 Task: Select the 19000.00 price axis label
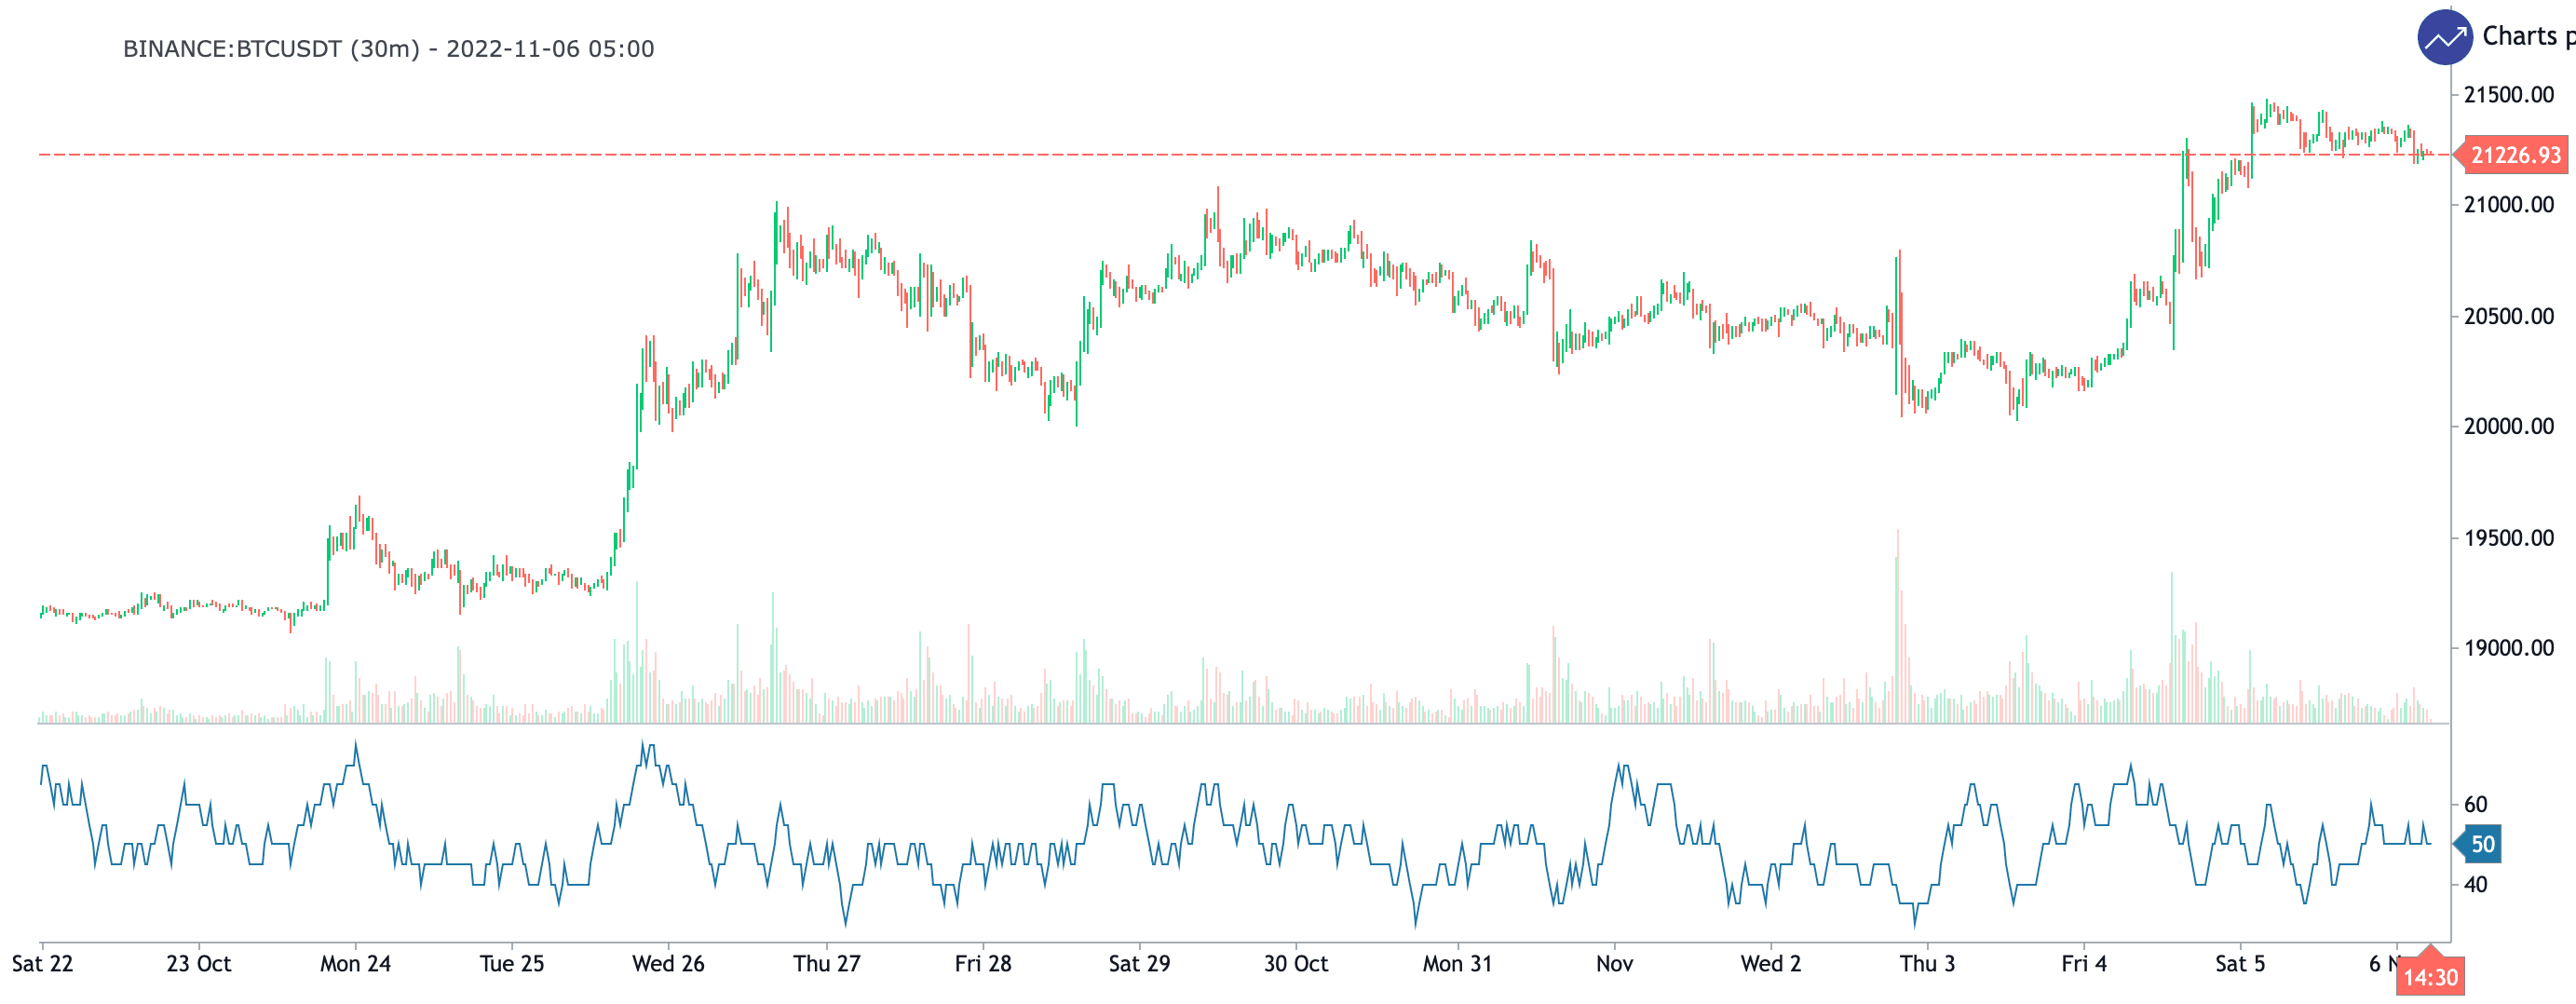2508,648
